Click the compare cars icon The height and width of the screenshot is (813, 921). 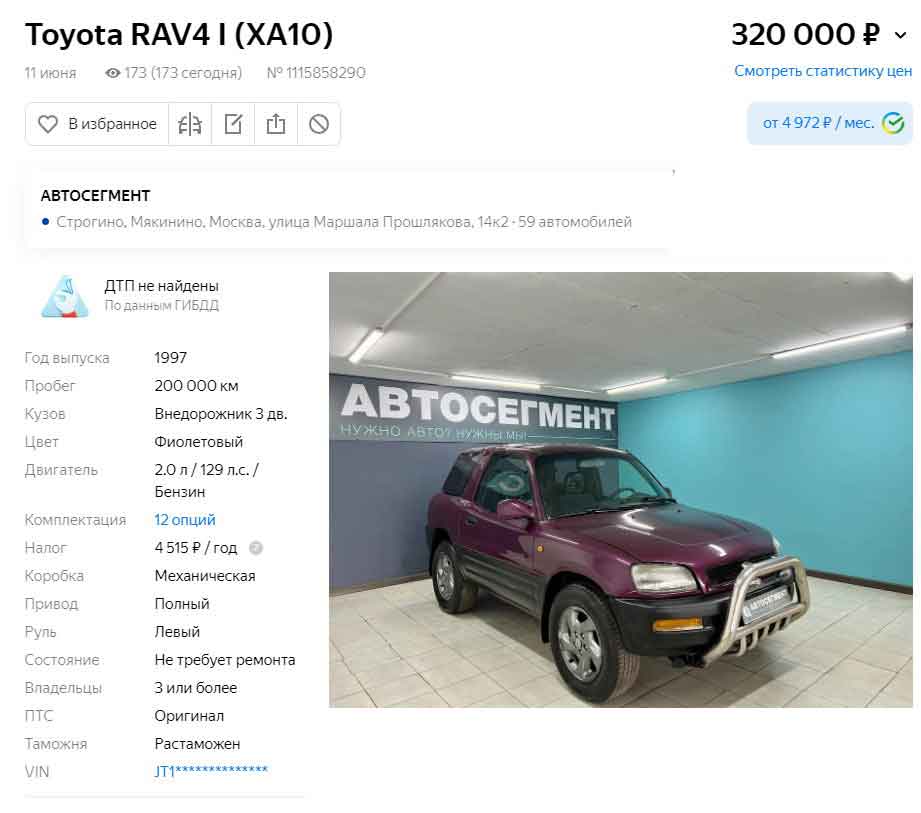[x=190, y=124]
